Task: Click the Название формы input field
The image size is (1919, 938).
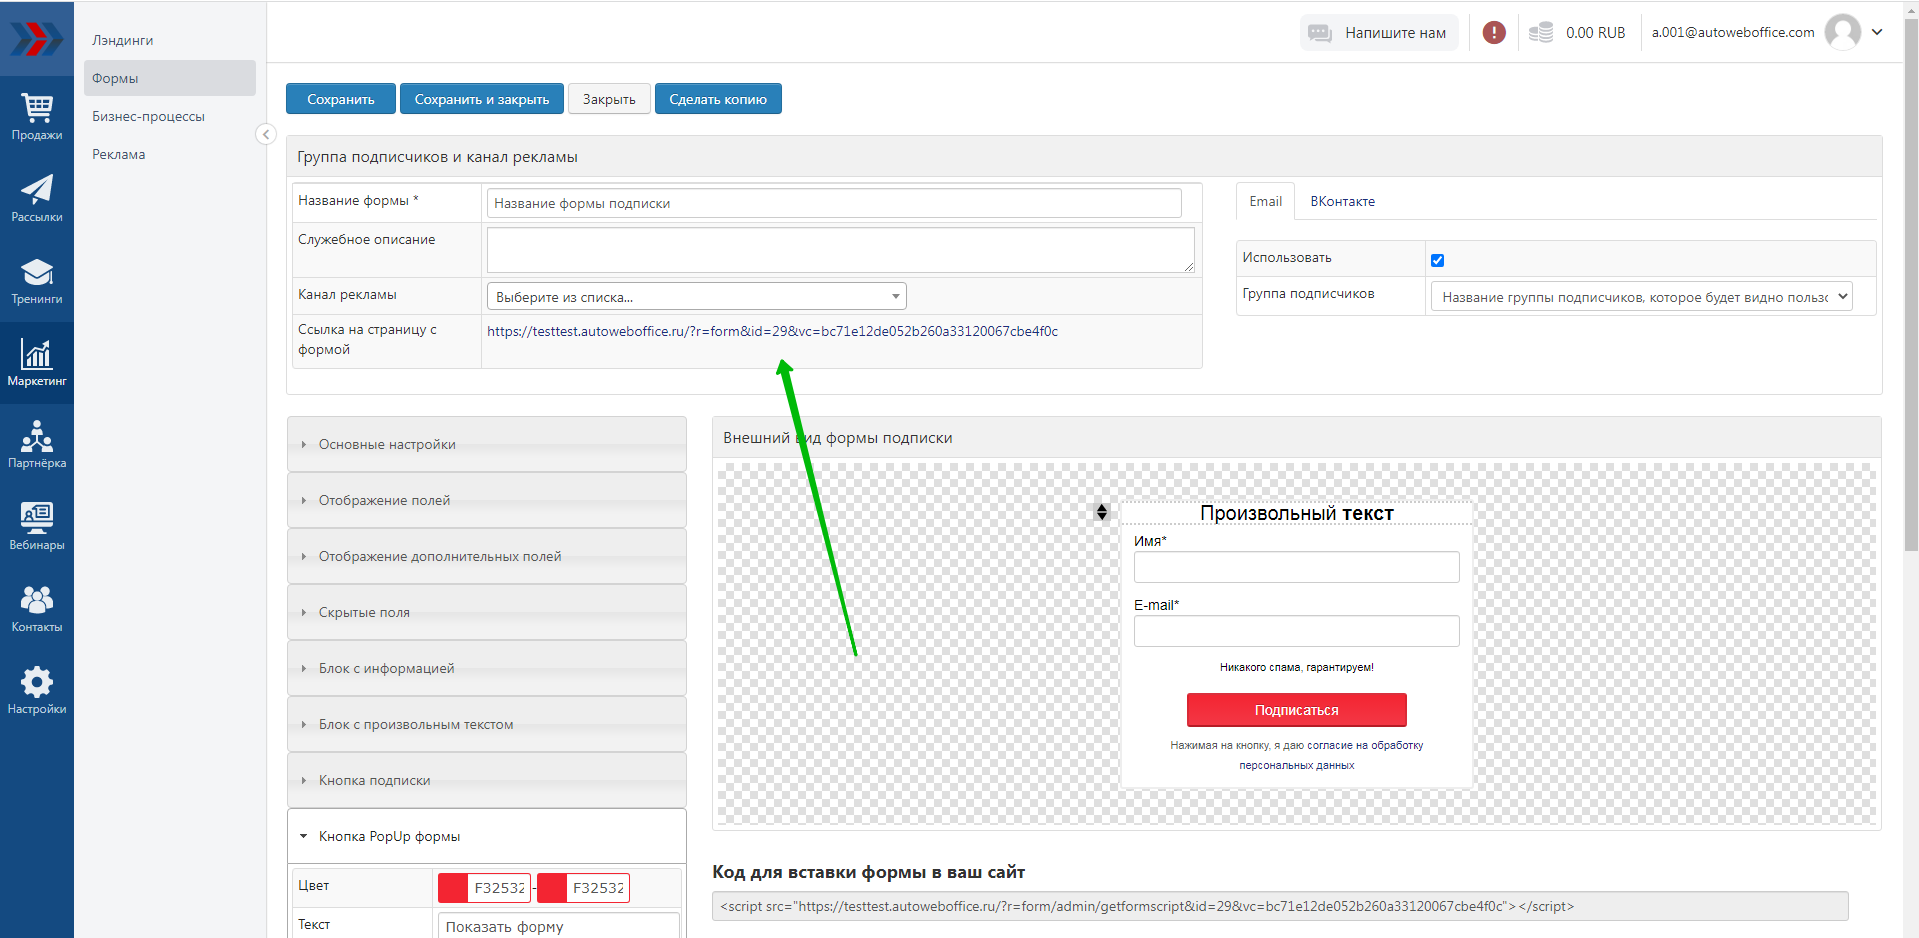Action: (833, 203)
